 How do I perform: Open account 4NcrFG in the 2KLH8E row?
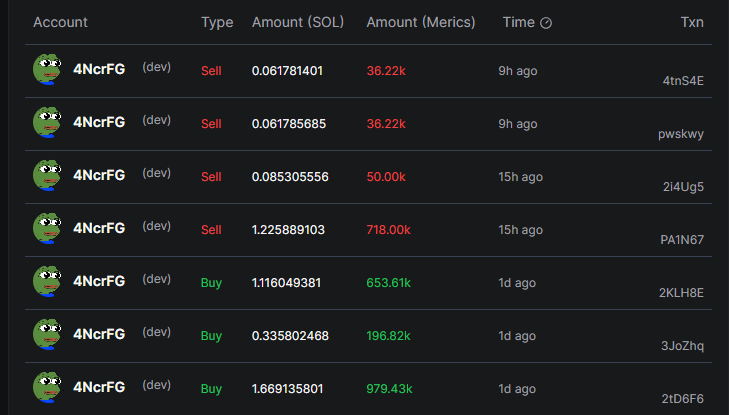click(99, 281)
